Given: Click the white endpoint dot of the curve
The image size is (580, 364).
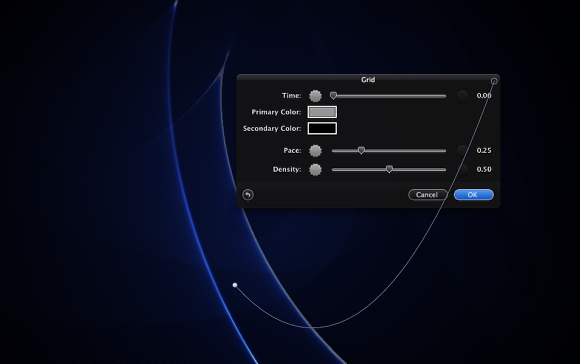Looking at the screenshot, I should pyautogui.click(x=235, y=285).
